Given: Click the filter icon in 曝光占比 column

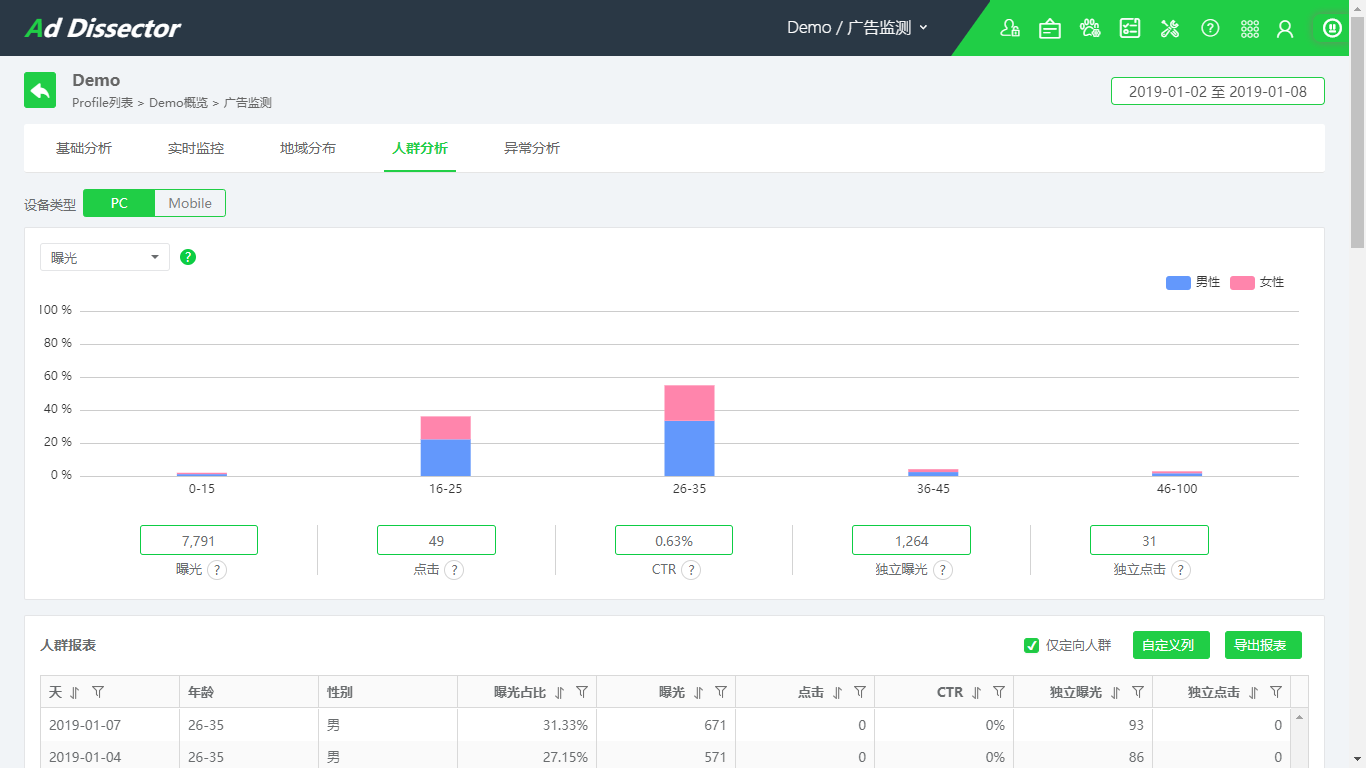Looking at the screenshot, I should pyautogui.click(x=582, y=692).
